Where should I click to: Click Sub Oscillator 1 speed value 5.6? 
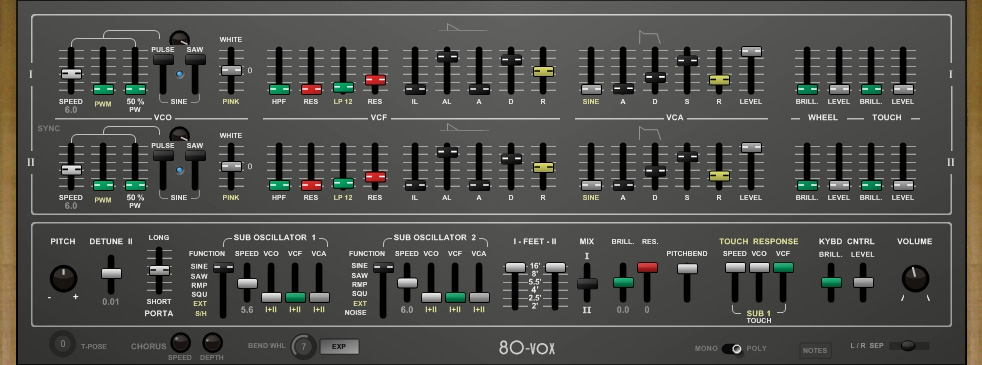click(x=247, y=309)
